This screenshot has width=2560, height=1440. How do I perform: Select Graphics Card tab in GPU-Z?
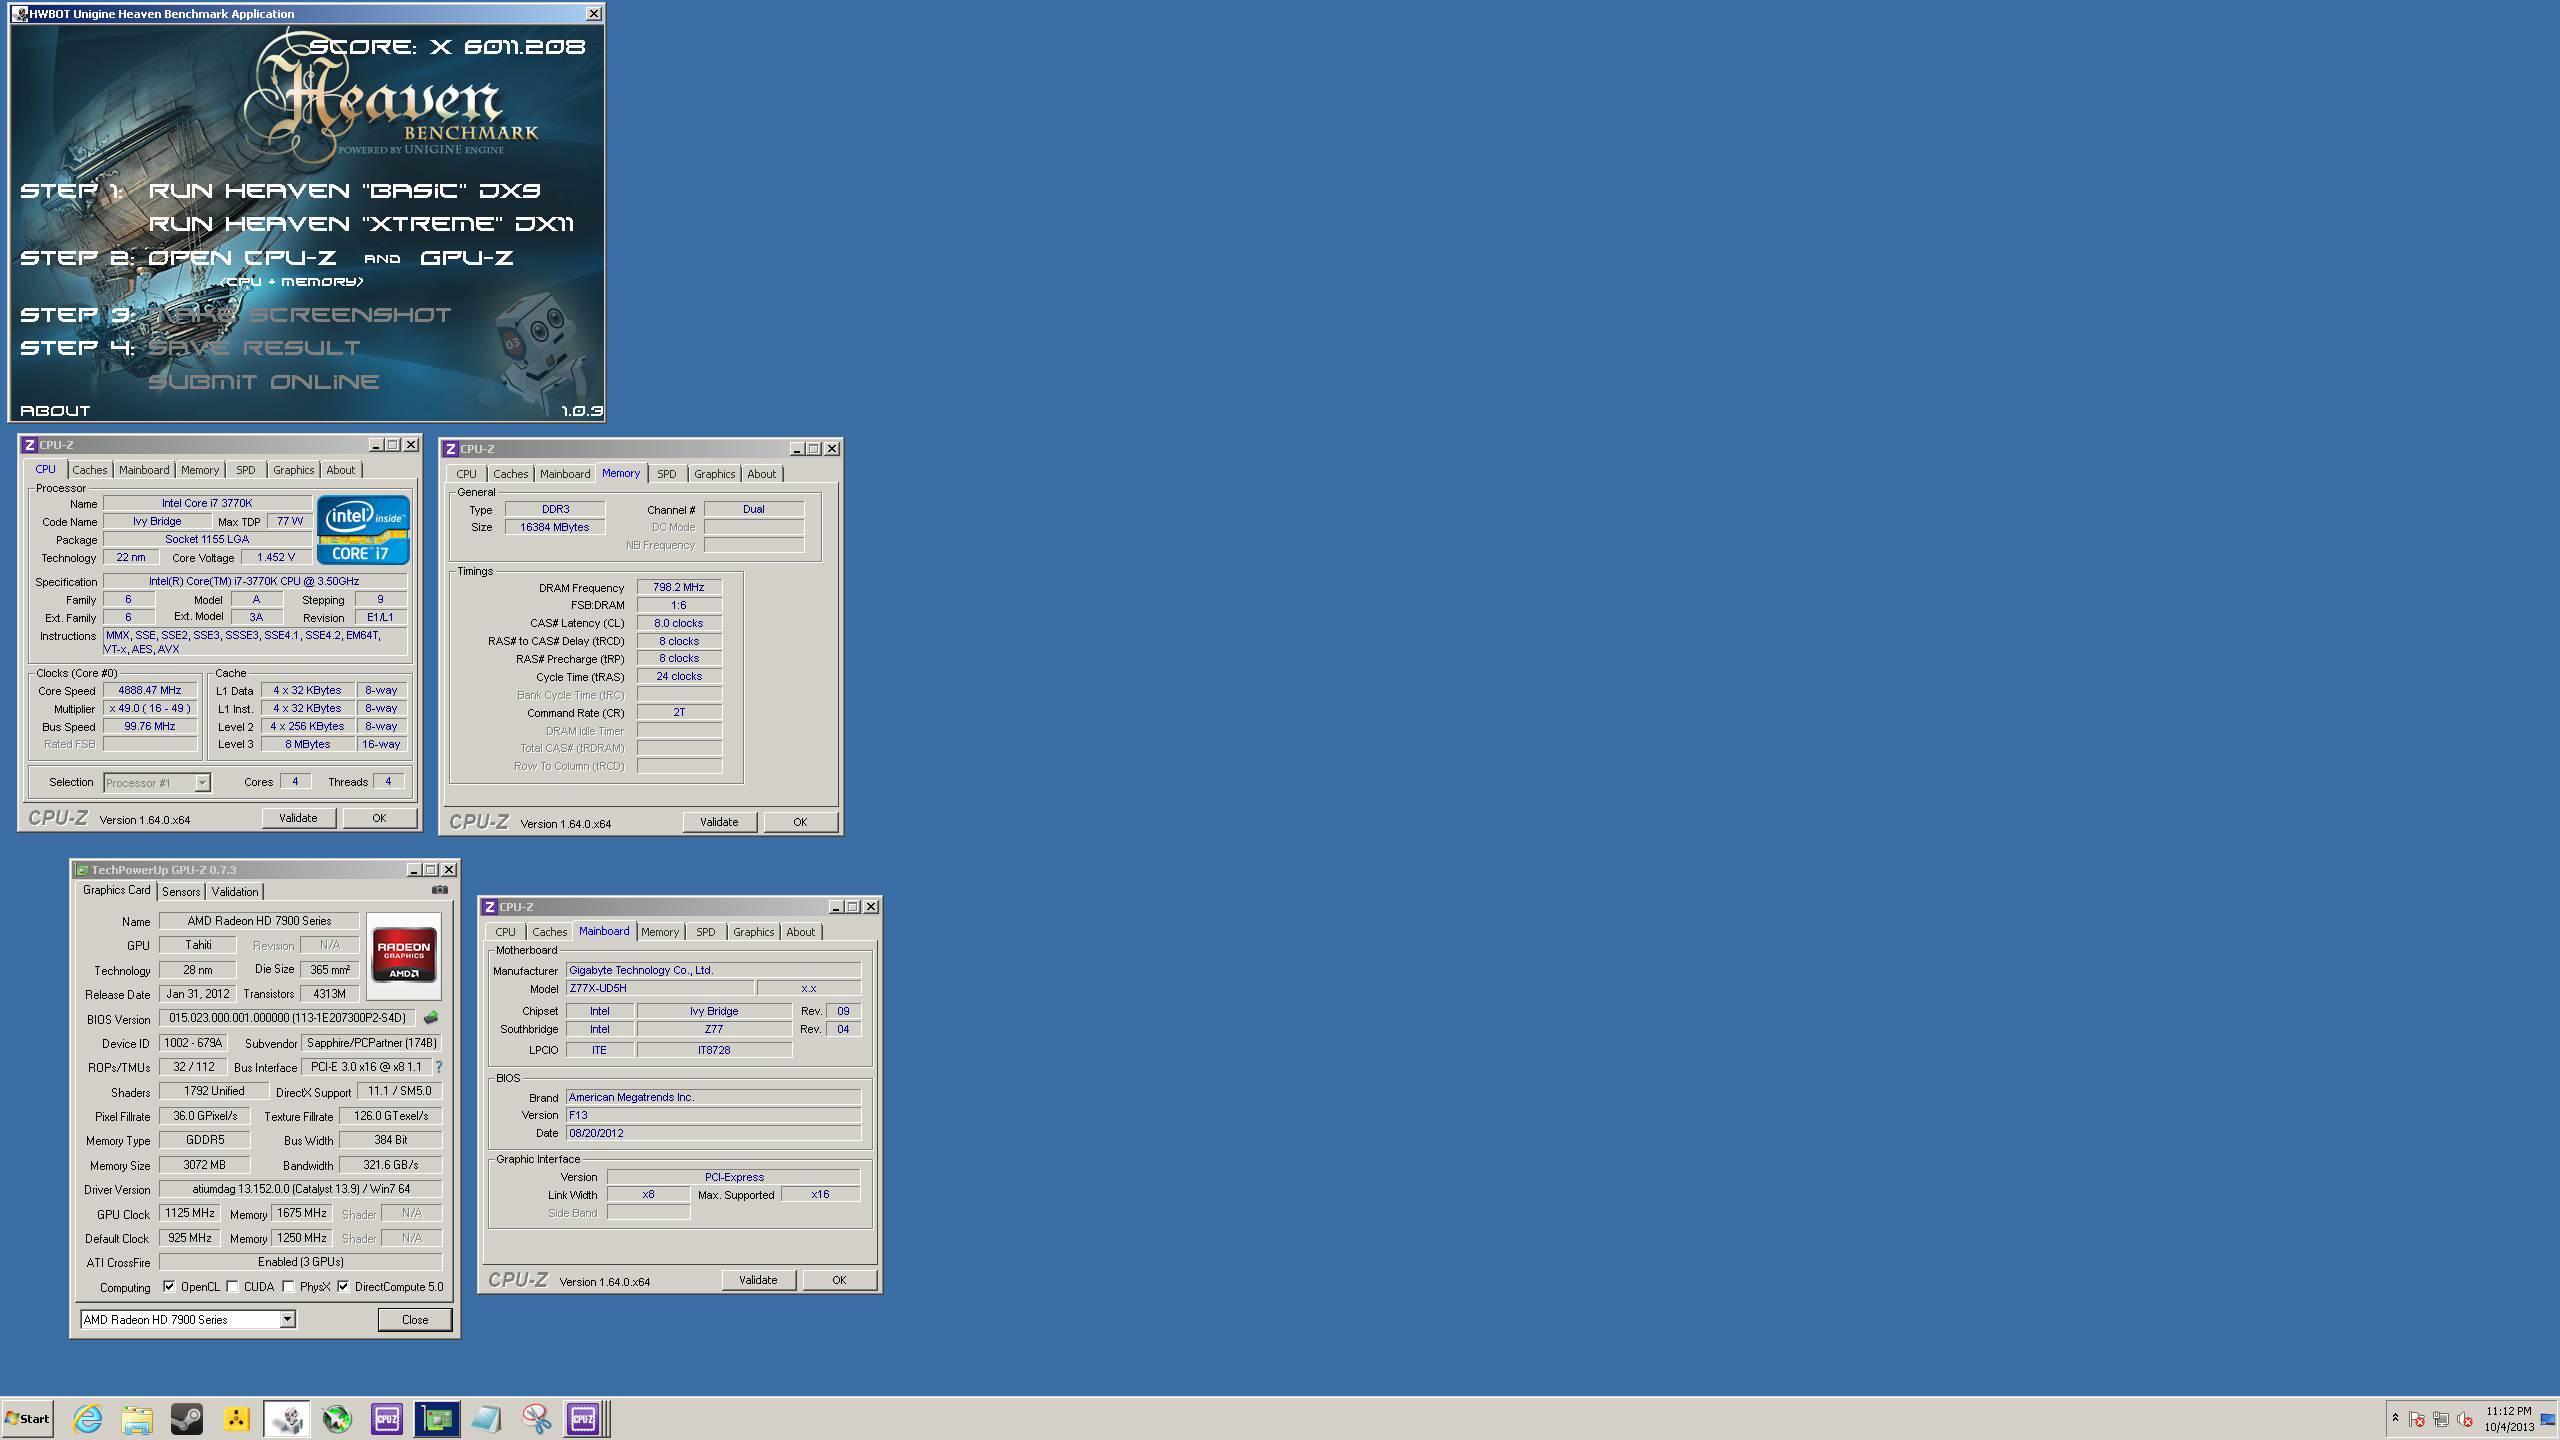(117, 890)
